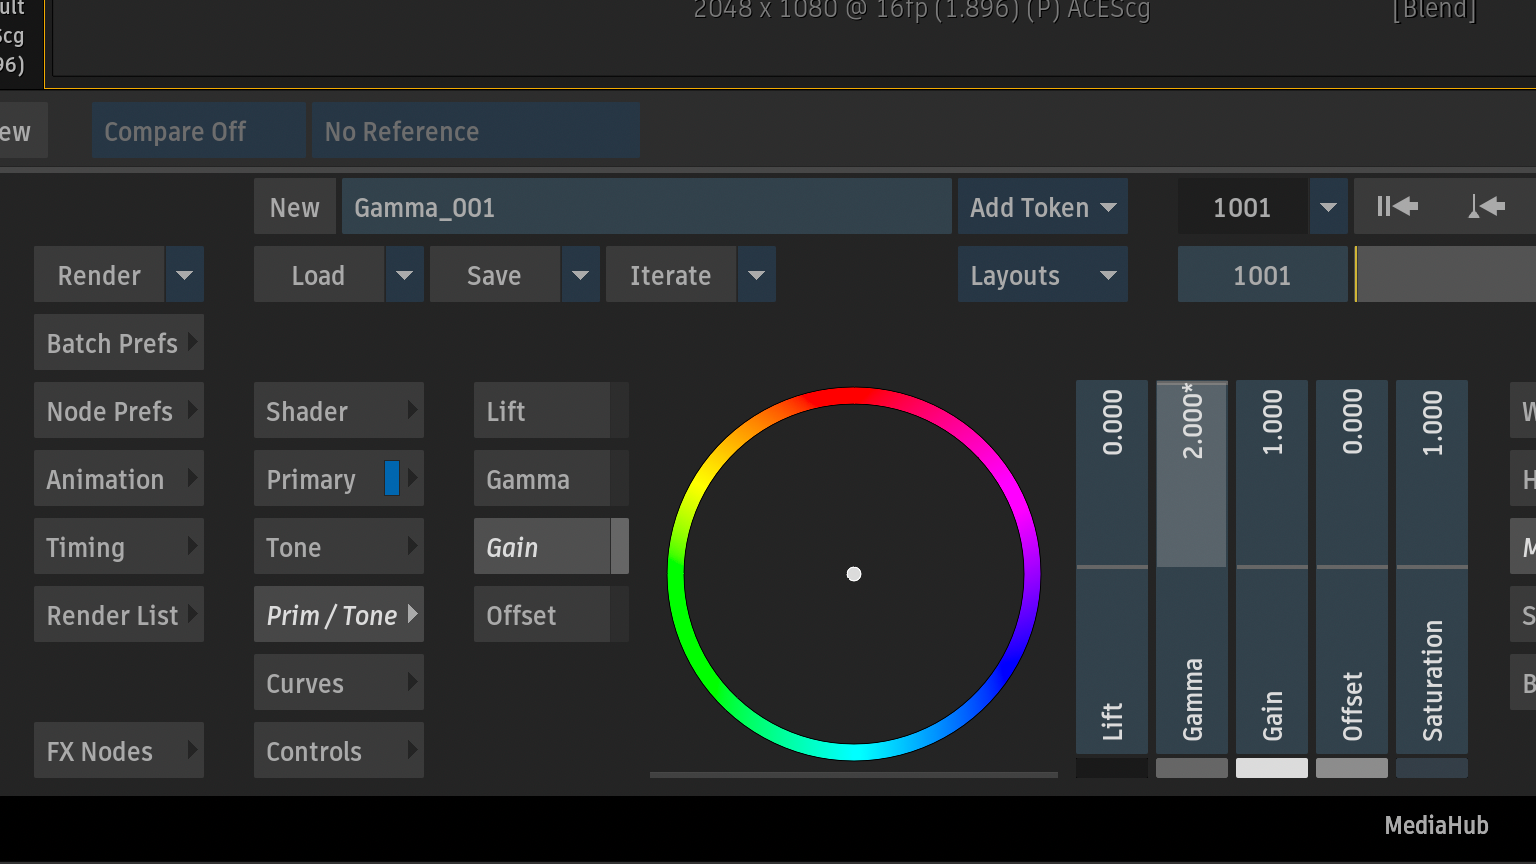Open the Compare Off dropdown
The width and height of the screenshot is (1536, 864).
click(198, 131)
